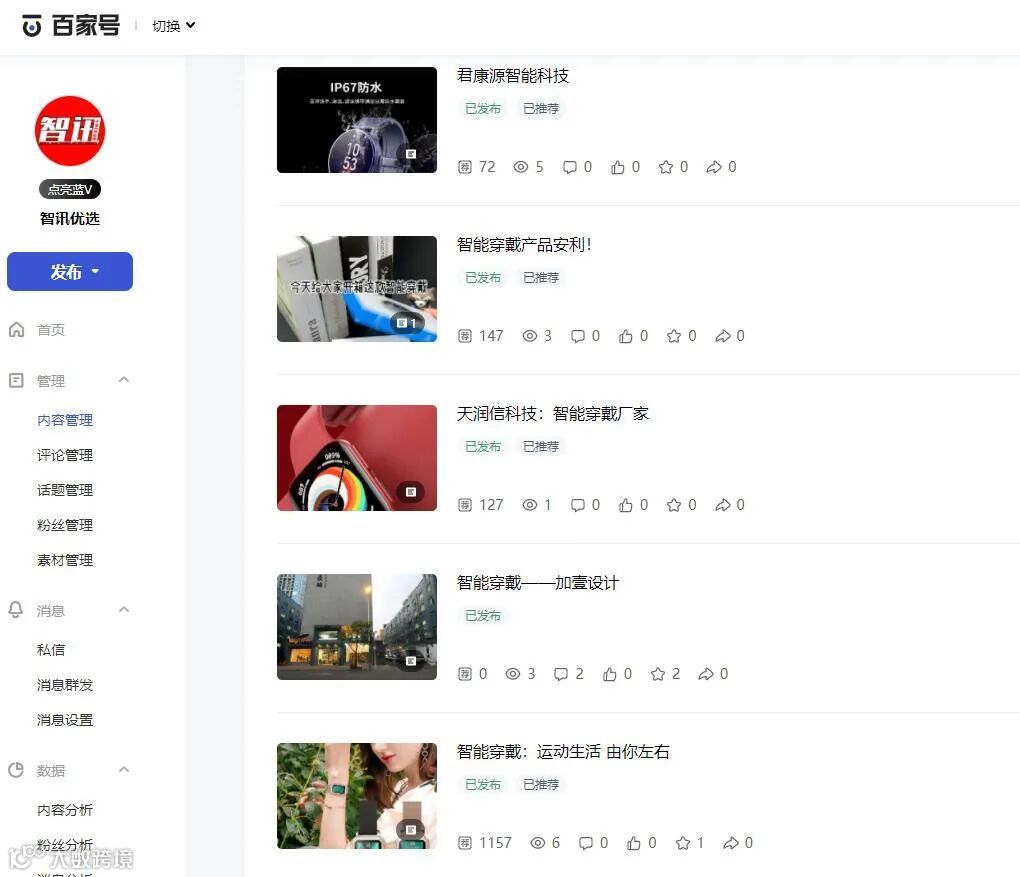Click share icon on 天润信科技 post
This screenshot has height=877, width=1020.
click(x=722, y=505)
